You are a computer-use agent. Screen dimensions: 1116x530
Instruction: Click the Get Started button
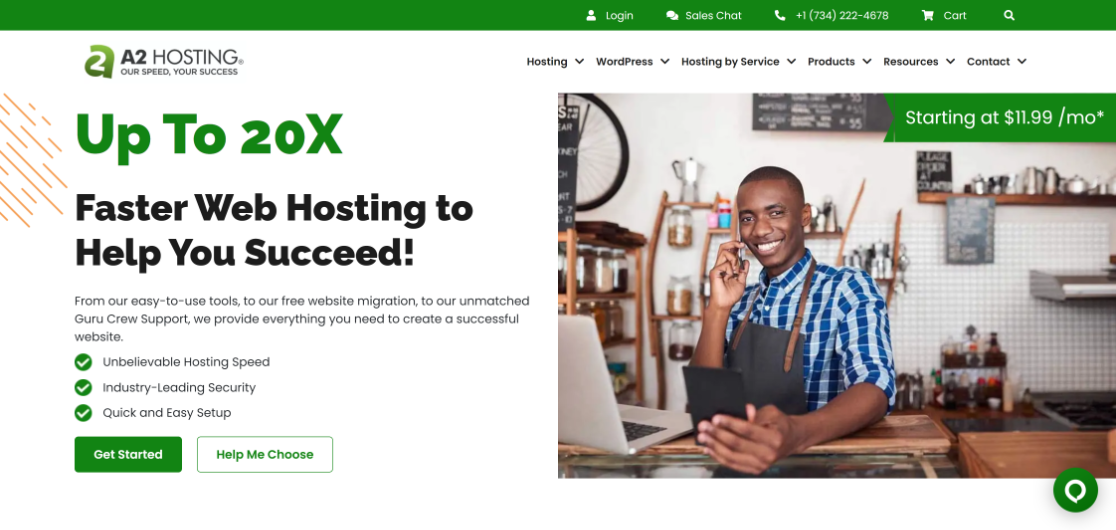[128, 455]
